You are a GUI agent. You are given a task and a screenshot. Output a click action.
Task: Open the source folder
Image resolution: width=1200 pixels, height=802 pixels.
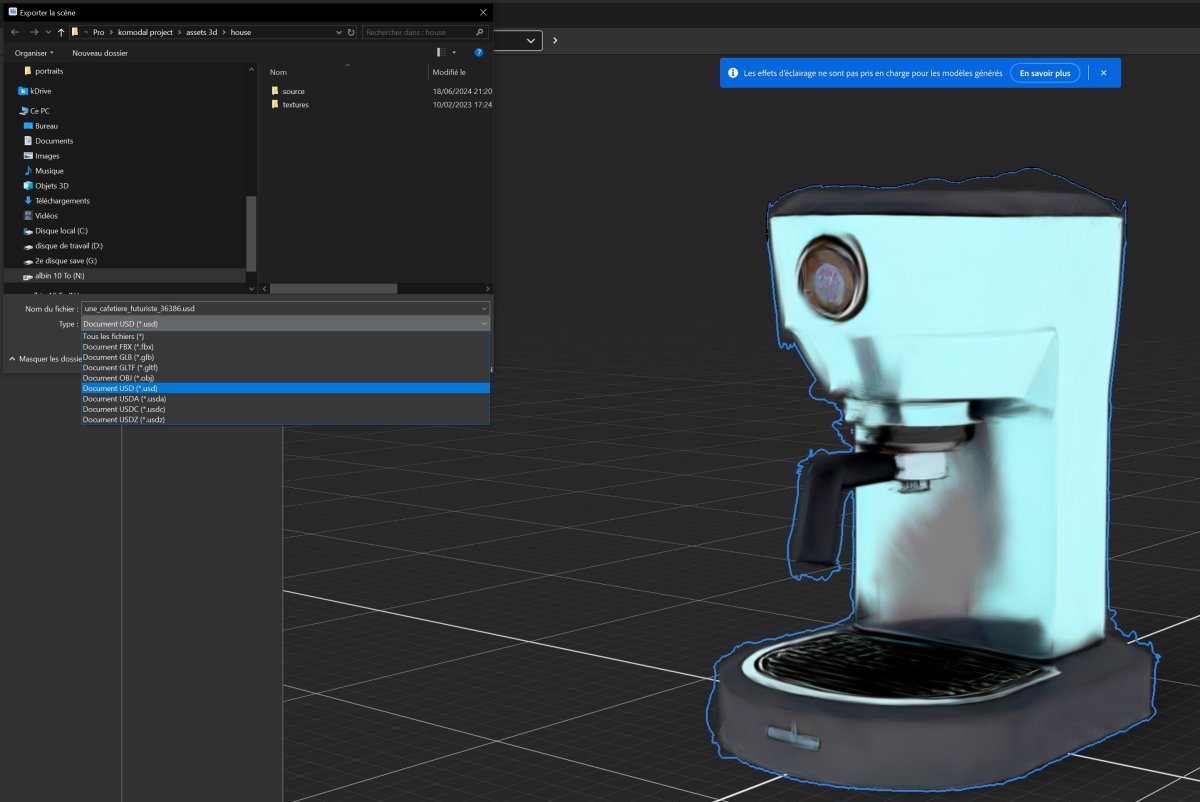(293, 91)
